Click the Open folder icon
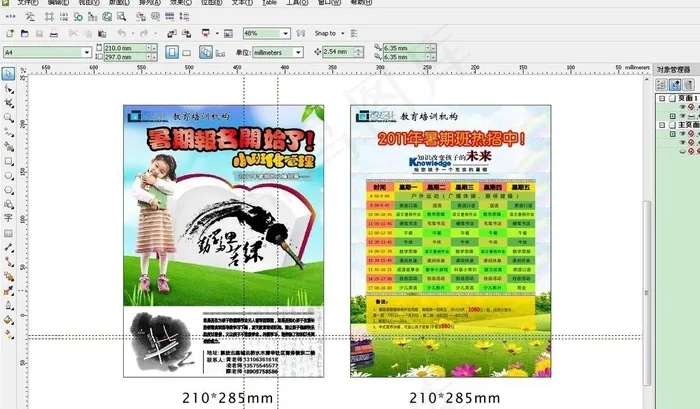Viewport: 700px width, 409px height. [x=25, y=33]
